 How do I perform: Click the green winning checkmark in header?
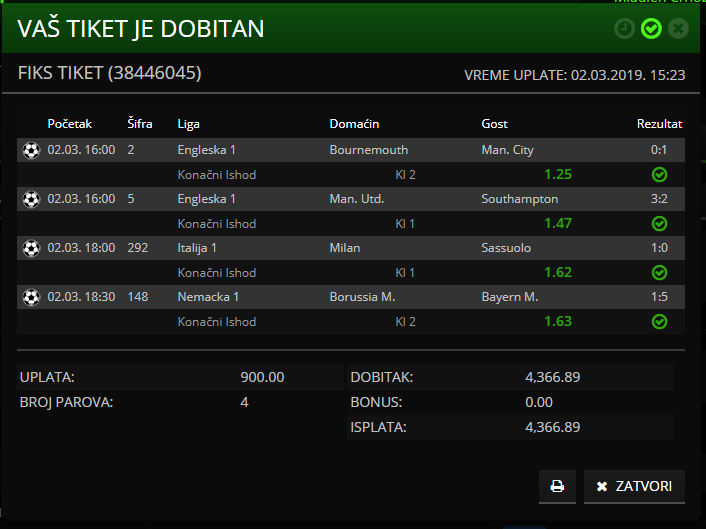[651, 29]
